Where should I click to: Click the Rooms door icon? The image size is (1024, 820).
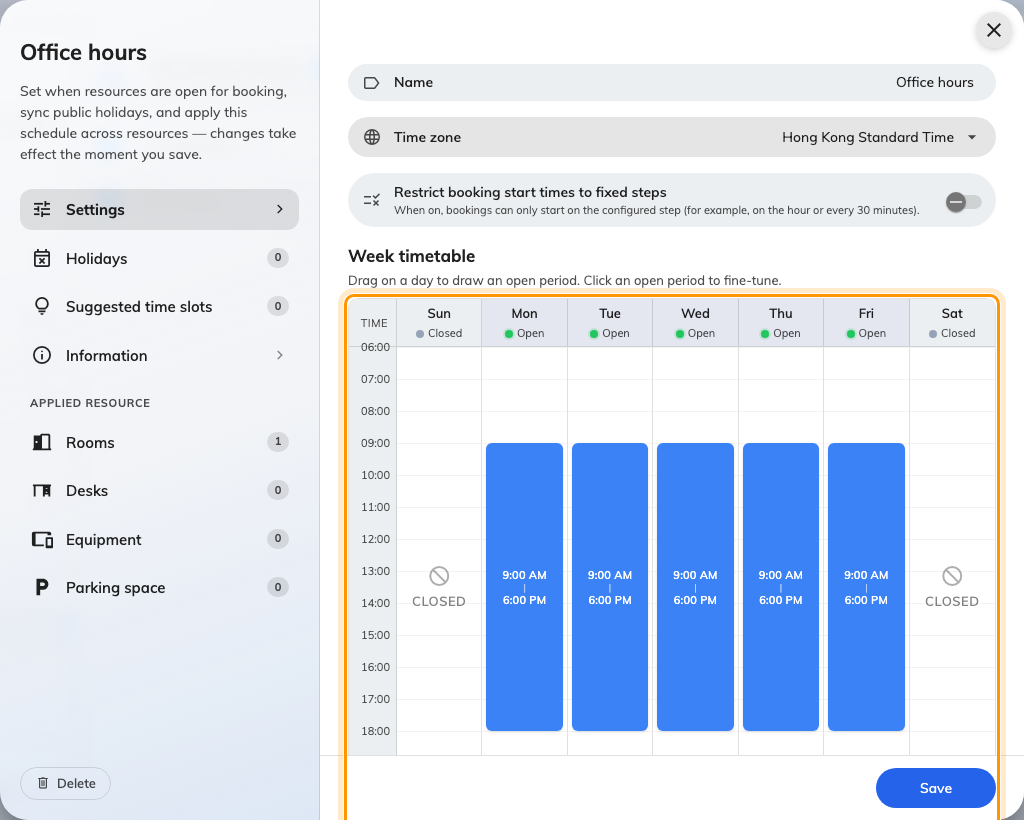click(x=42, y=442)
